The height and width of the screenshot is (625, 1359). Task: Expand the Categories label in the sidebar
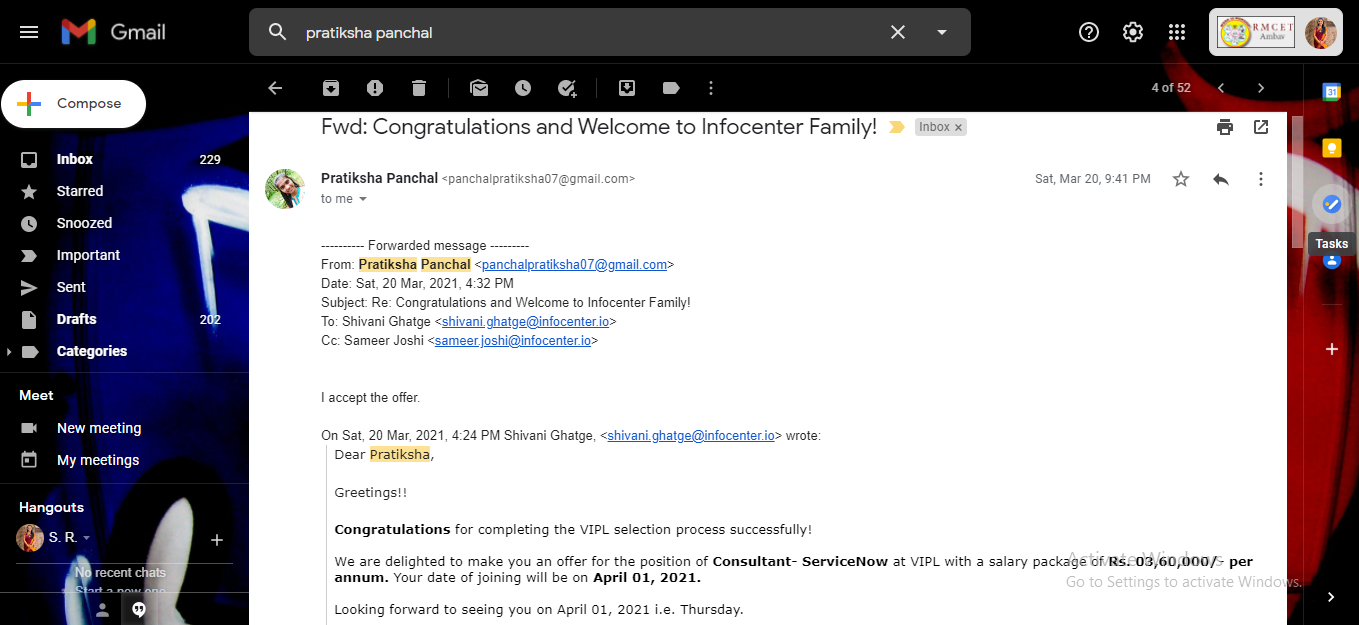coord(10,352)
